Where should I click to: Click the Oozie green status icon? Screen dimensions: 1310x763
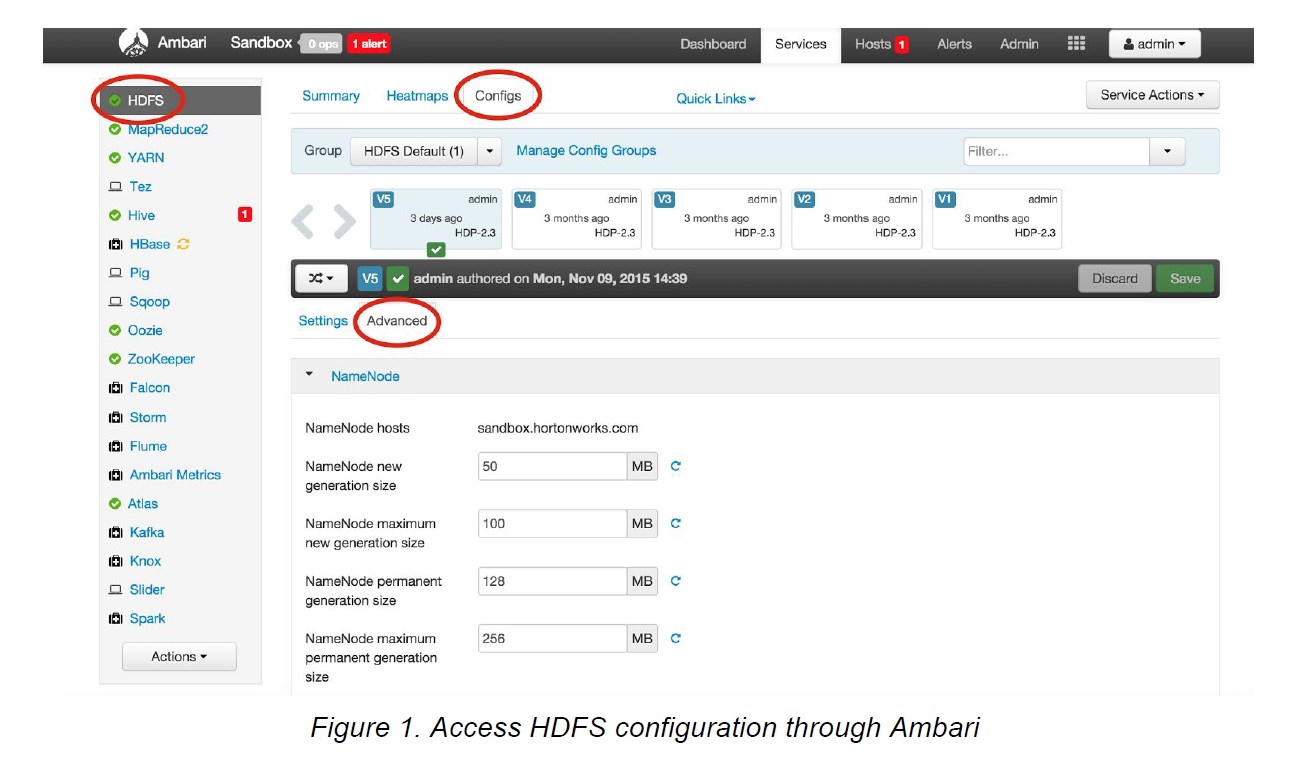[115, 331]
